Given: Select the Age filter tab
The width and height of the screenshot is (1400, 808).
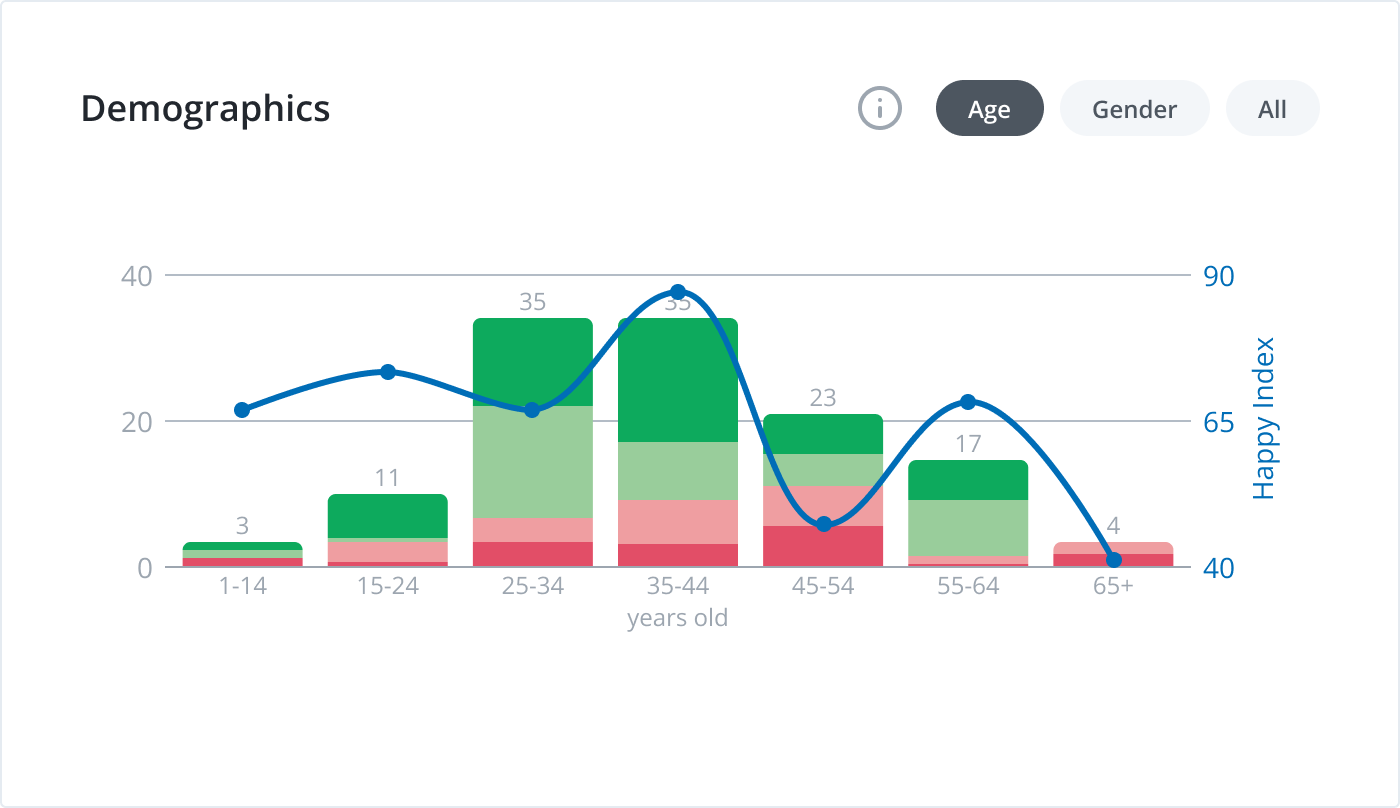Looking at the screenshot, I should 989,108.
